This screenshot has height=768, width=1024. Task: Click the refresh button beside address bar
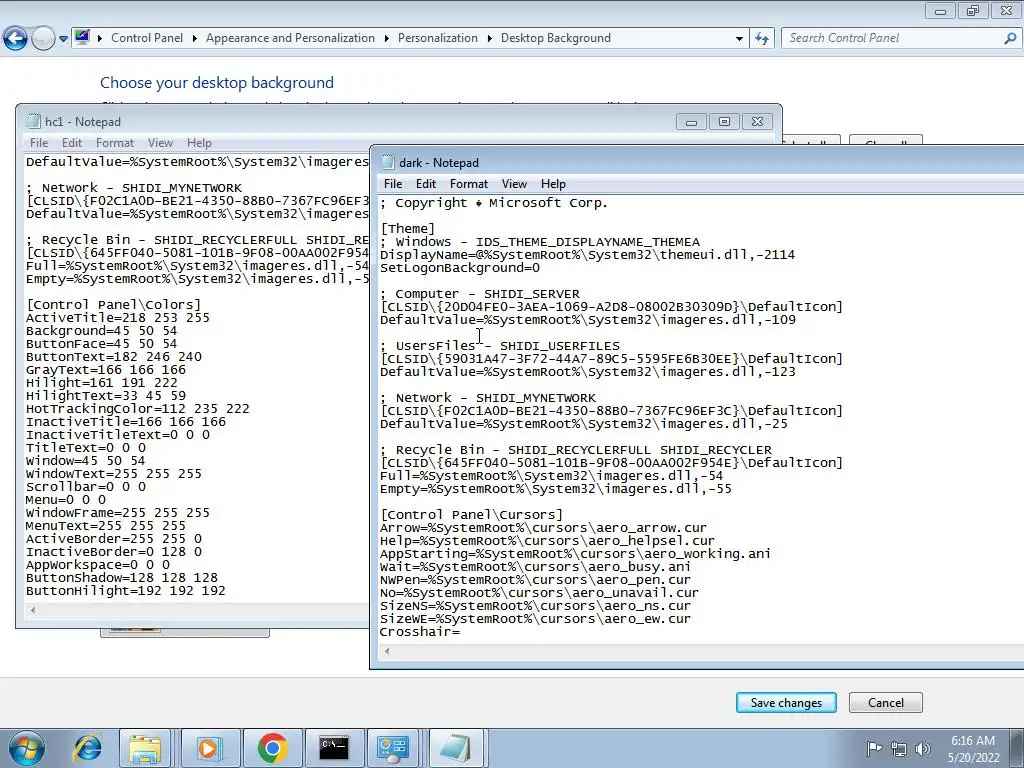click(761, 39)
